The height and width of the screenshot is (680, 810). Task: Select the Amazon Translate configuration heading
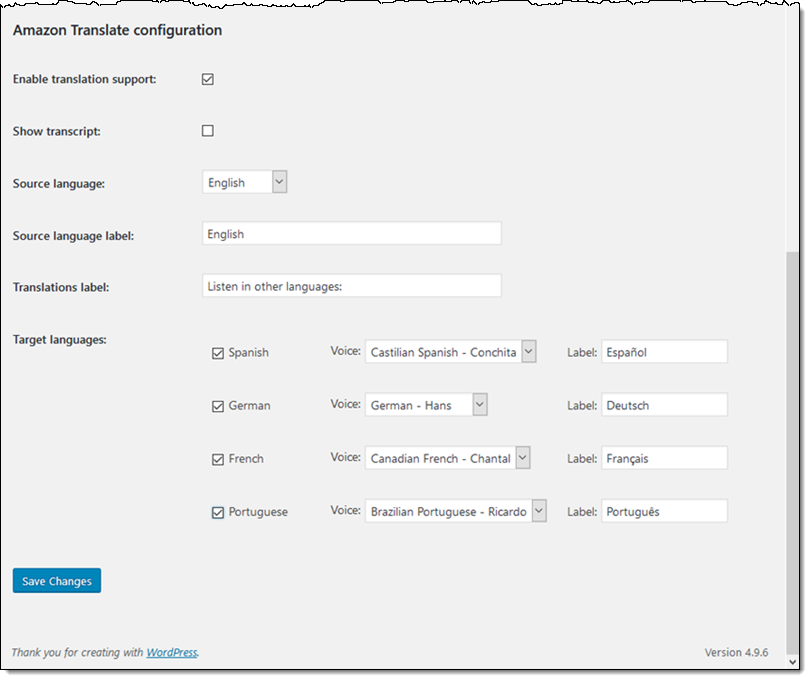[117, 30]
